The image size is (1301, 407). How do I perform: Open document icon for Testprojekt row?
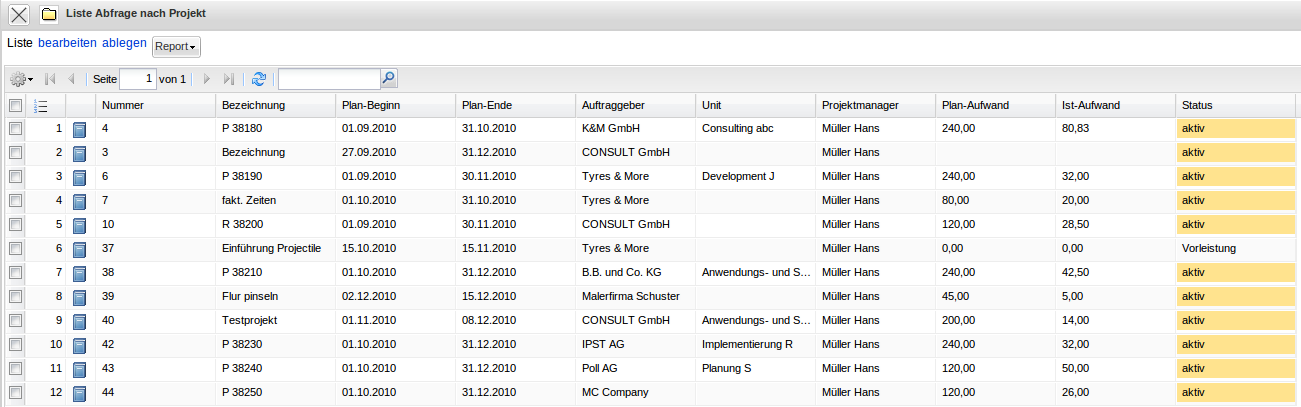(80, 321)
